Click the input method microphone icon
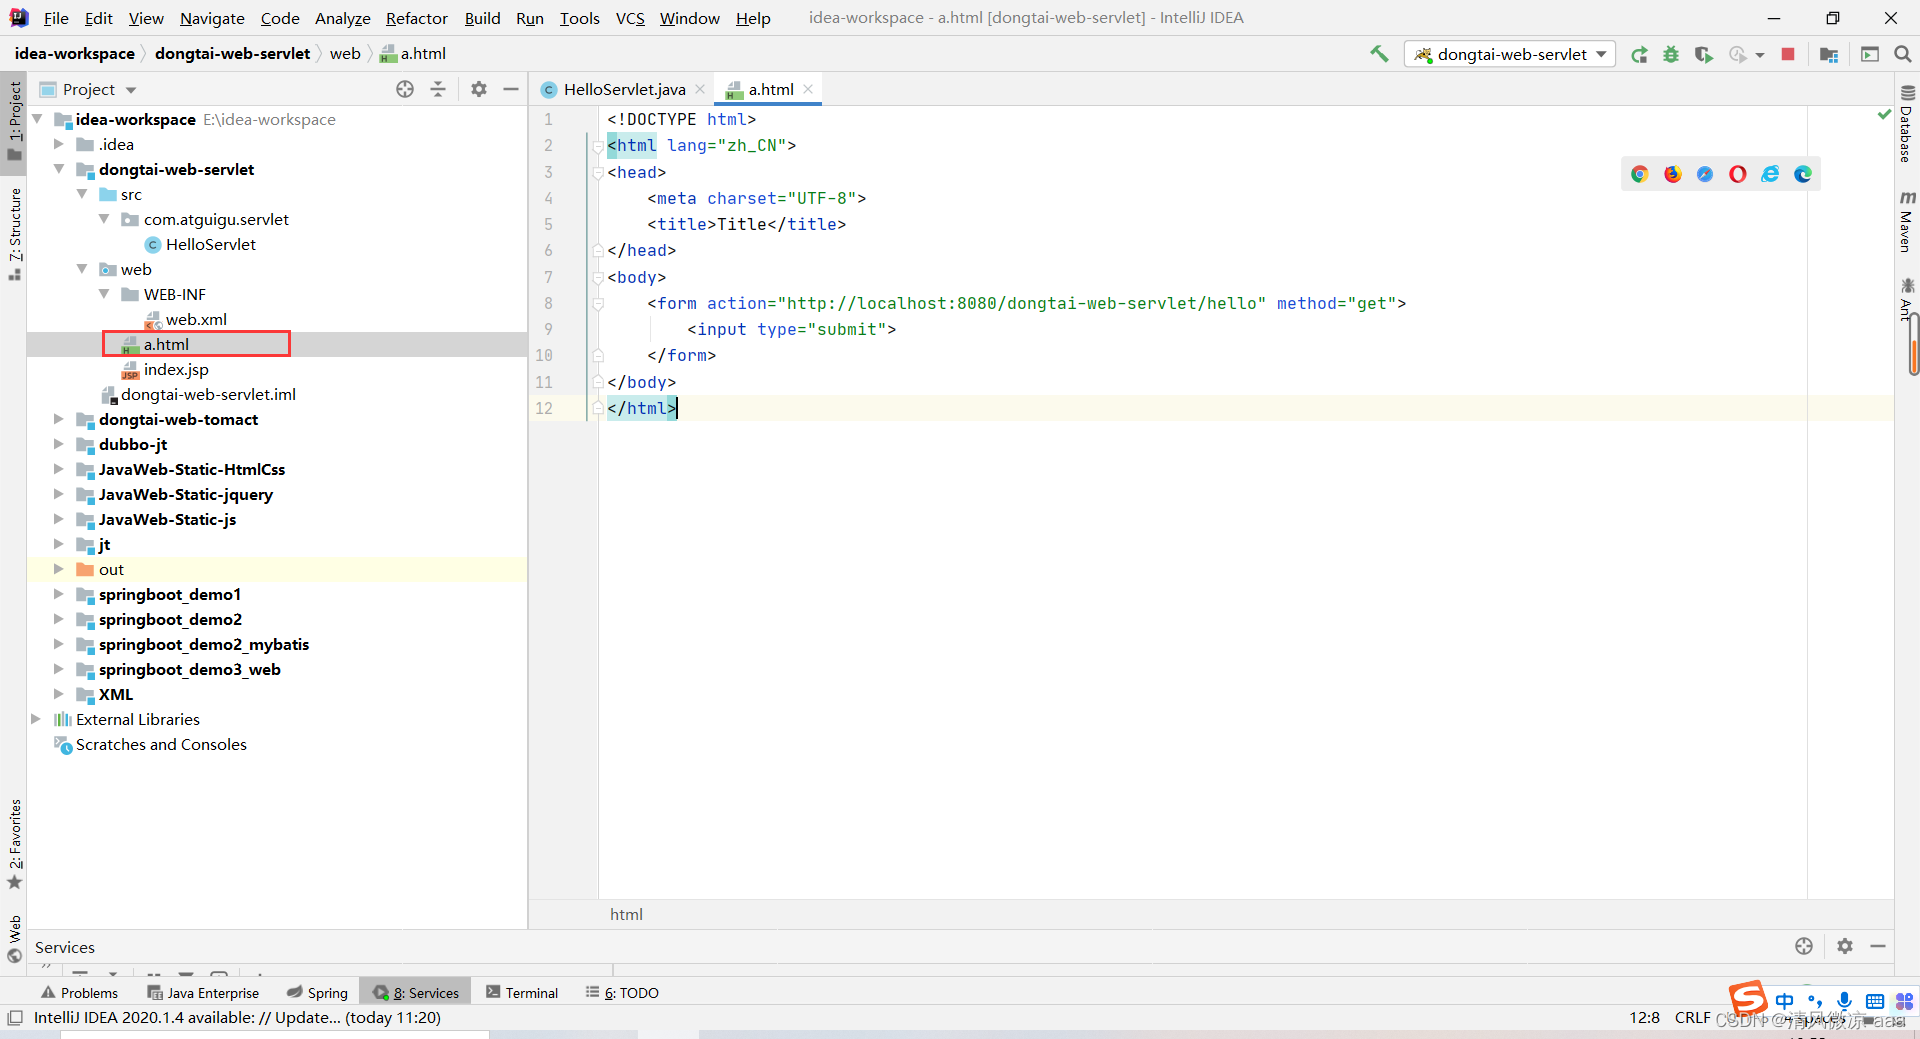Image resolution: width=1920 pixels, height=1039 pixels. point(1845,1001)
